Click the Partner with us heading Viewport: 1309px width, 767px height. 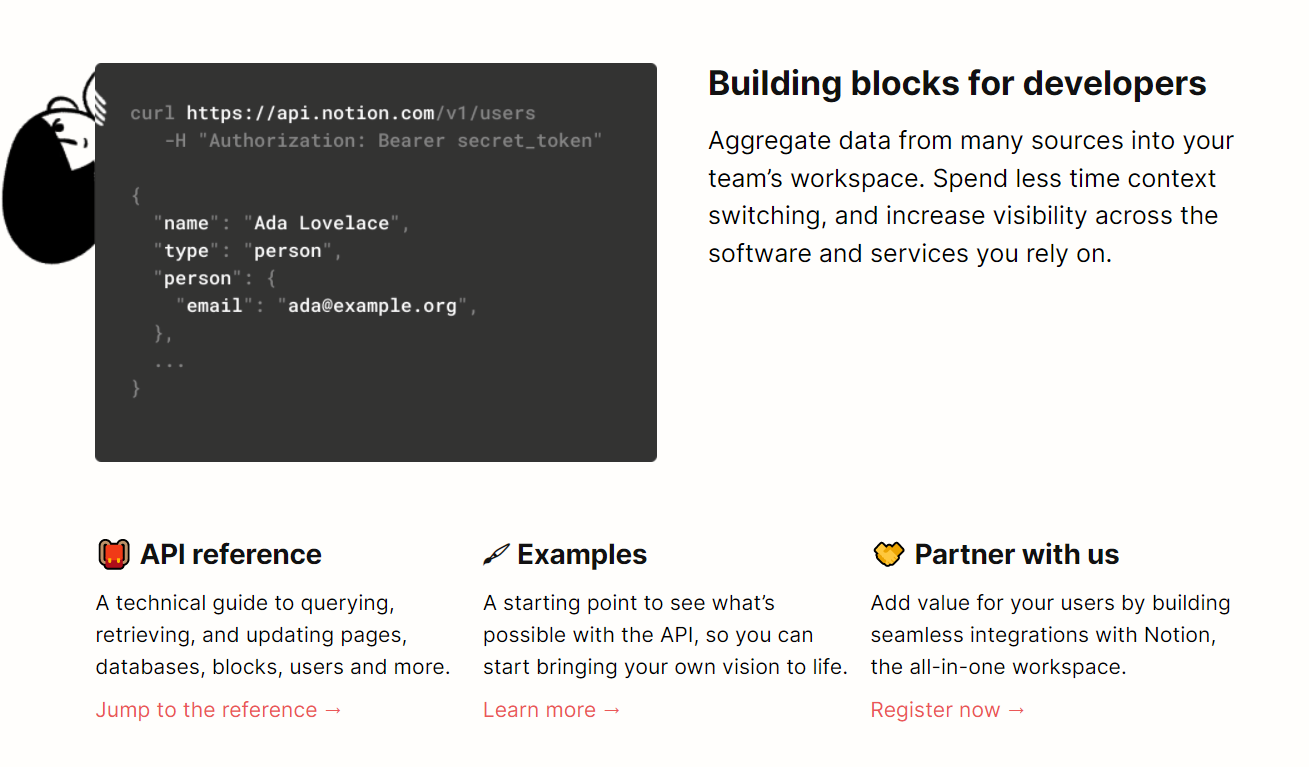(1017, 554)
